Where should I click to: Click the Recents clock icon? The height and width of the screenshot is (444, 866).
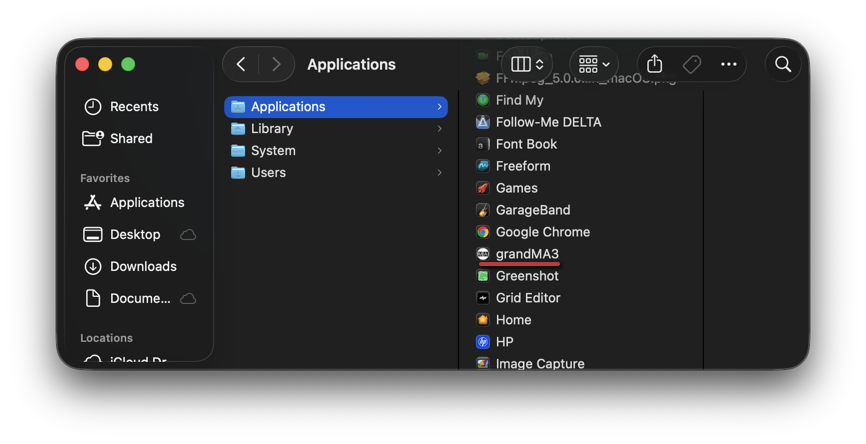(x=92, y=107)
